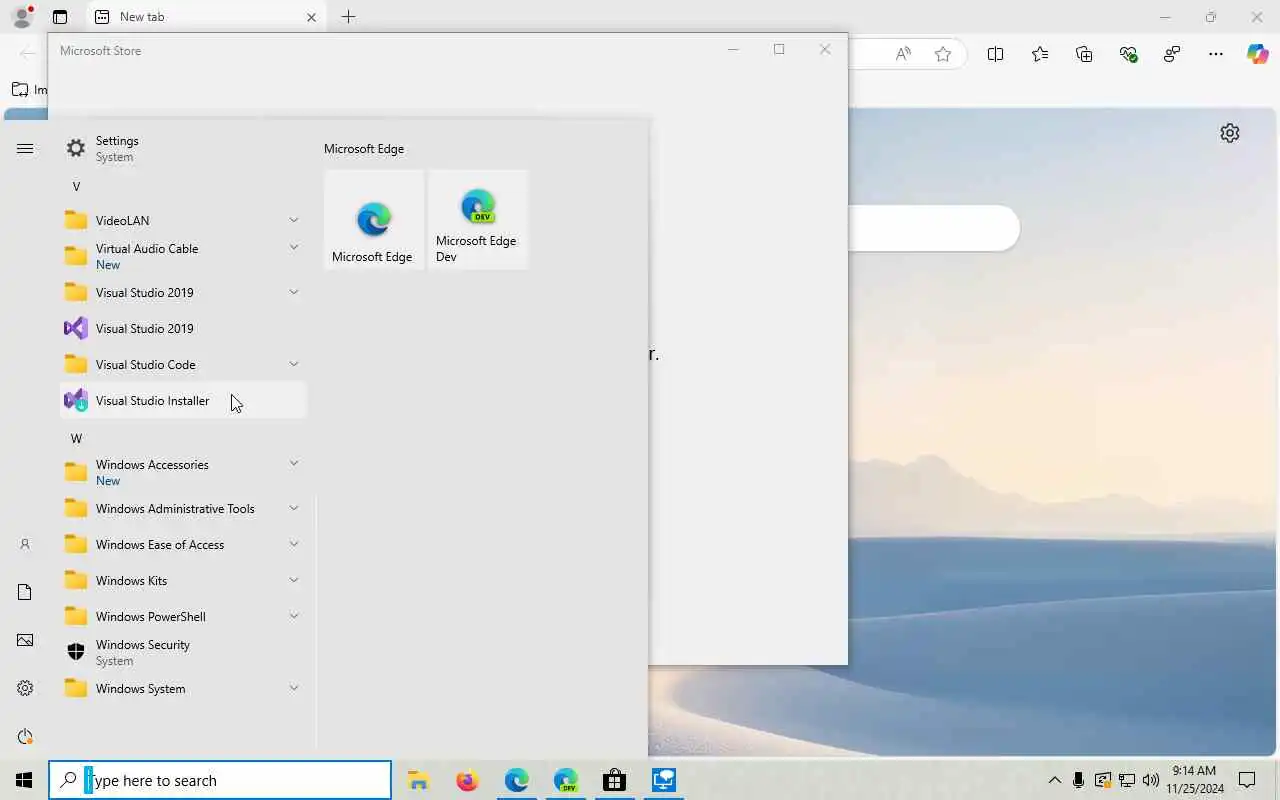Image resolution: width=1280 pixels, height=800 pixels.
Task: Click the clock showing 9:14 AM
Action: coord(1194,771)
